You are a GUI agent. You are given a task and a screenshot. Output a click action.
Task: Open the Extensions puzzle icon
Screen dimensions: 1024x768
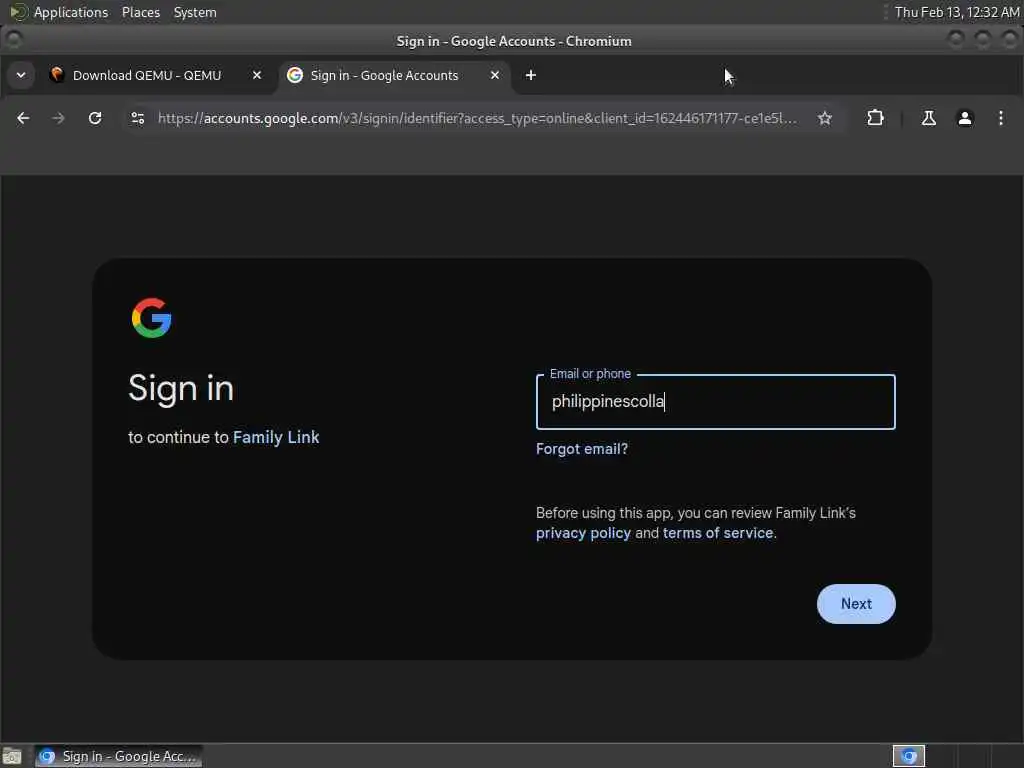(x=875, y=118)
